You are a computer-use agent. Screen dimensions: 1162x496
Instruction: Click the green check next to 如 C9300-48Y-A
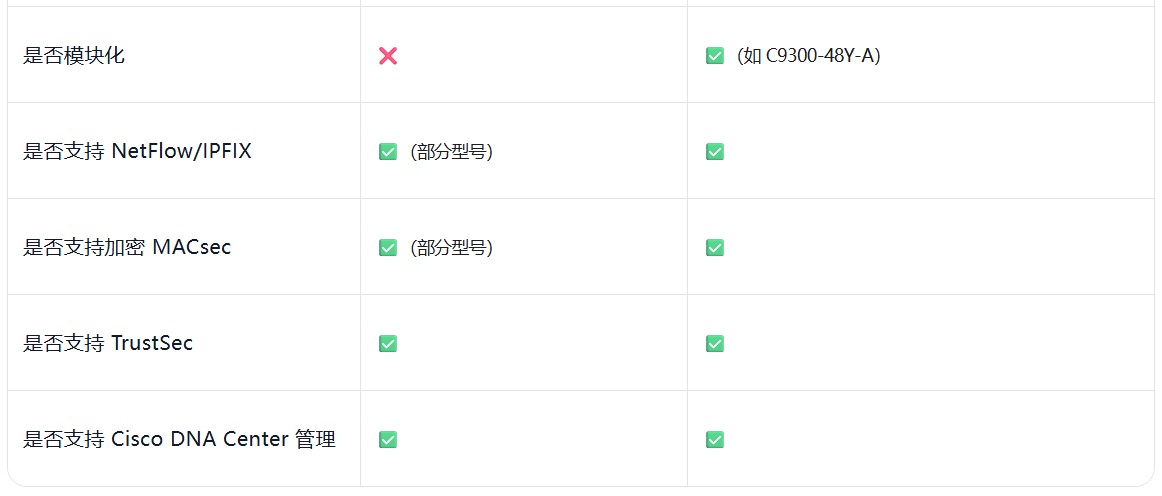click(715, 56)
